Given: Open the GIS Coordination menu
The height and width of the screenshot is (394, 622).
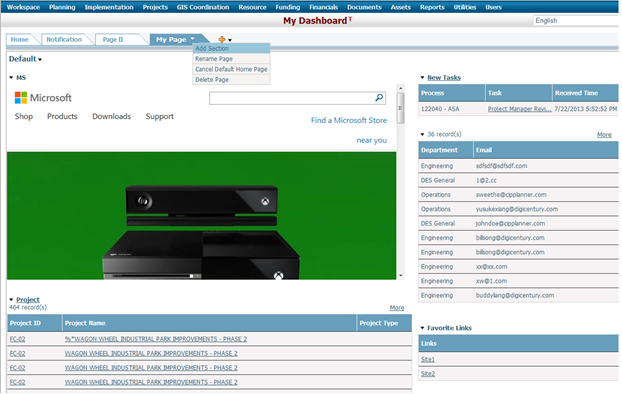Looking at the screenshot, I should 203,7.
